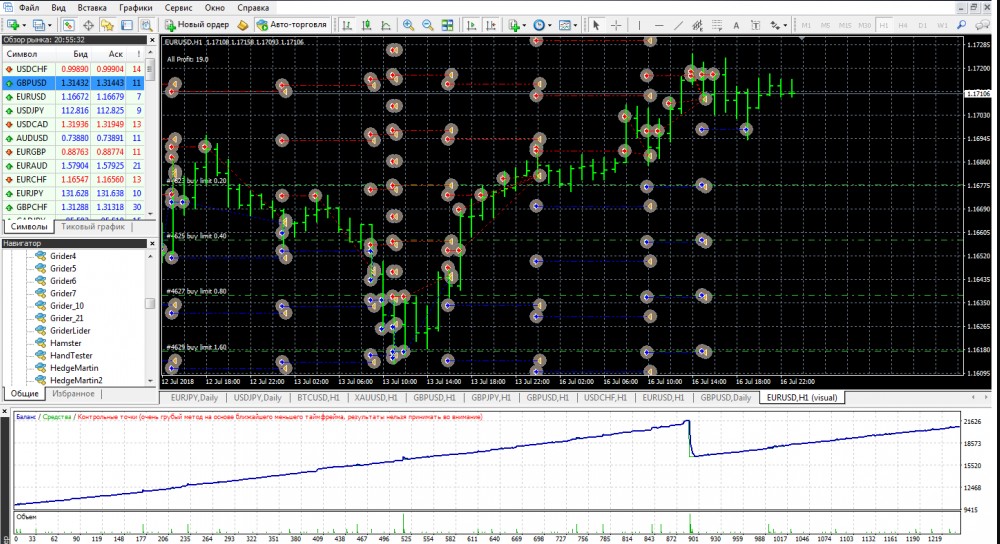Image resolution: width=1000 pixels, height=544 pixels.
Task: Click the Navigator list scrollbar thumb
Action: click(150, 304)
